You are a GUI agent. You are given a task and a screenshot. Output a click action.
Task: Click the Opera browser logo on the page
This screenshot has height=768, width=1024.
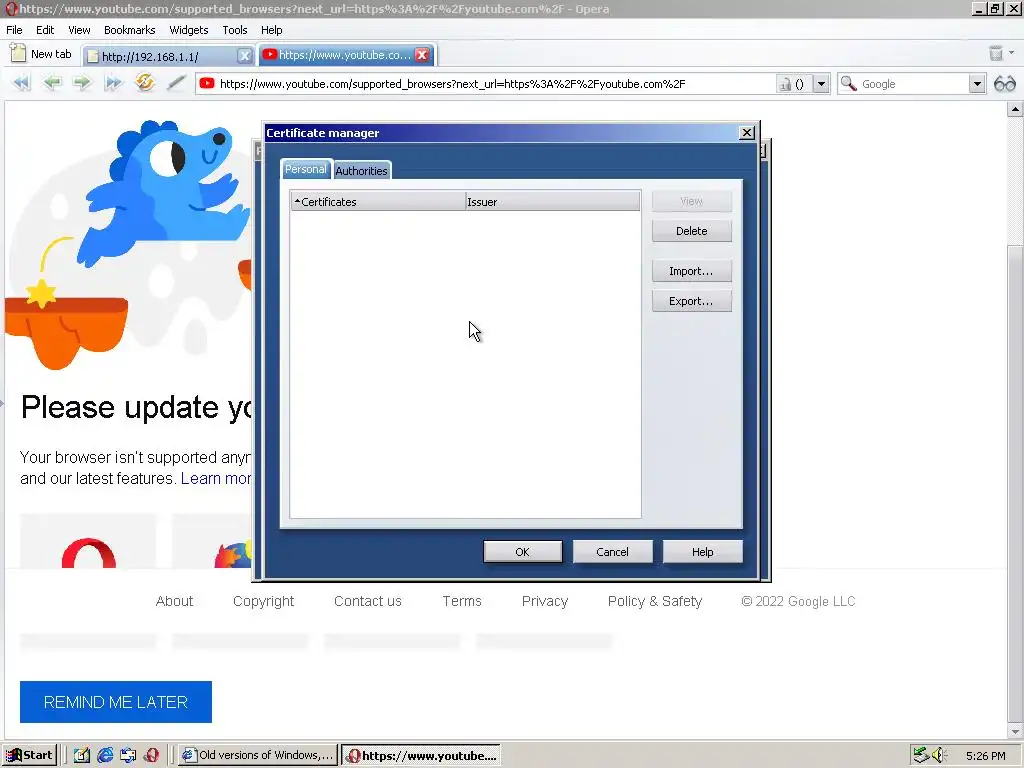pos(89,553)
